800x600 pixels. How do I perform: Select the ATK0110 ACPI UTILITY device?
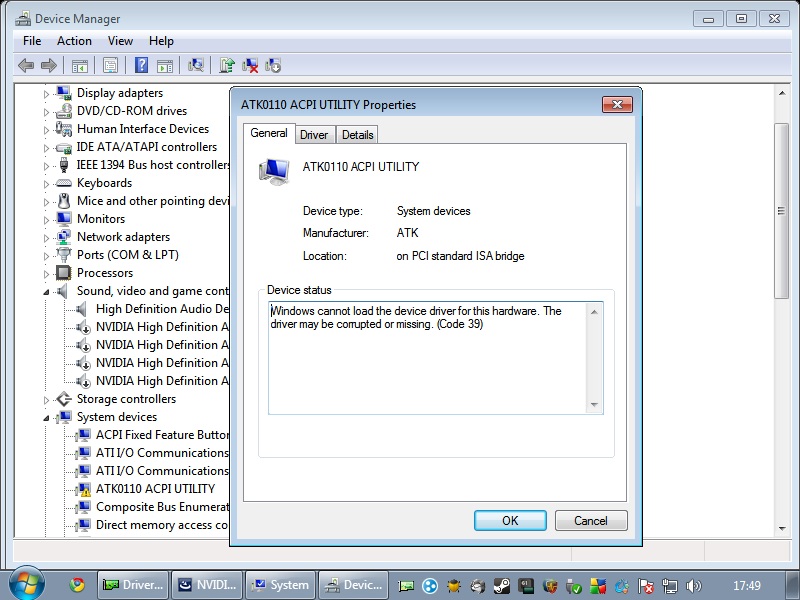click(x=155, y=489)
